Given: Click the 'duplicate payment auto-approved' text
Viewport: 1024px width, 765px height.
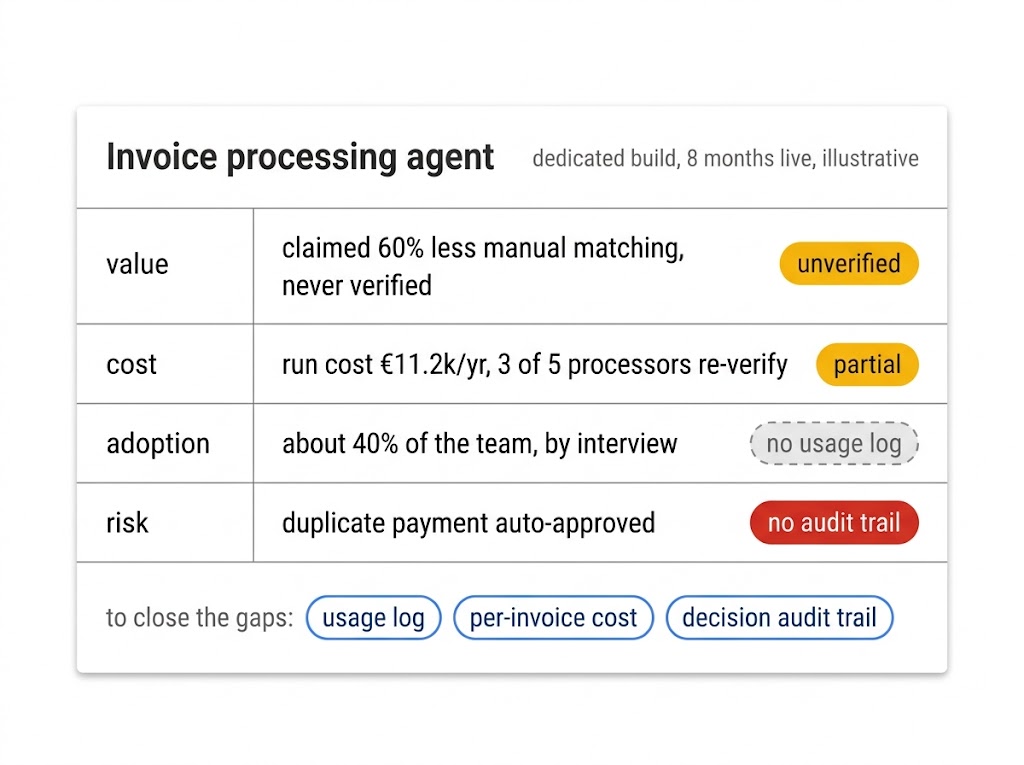Looking at the screenshot, I should 468,523.
